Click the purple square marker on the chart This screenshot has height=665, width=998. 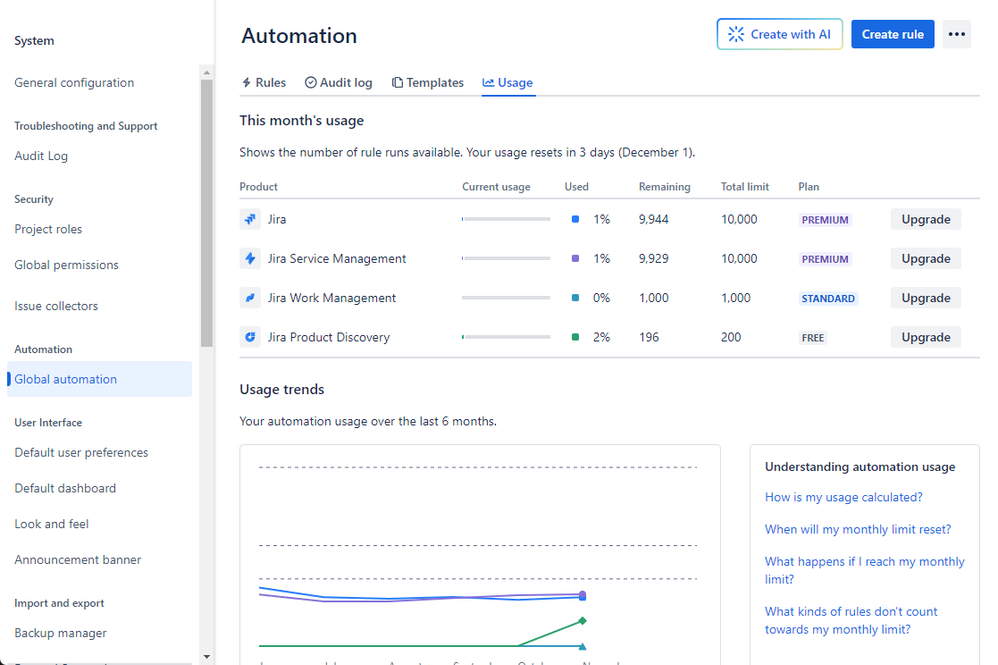(582, 596)
